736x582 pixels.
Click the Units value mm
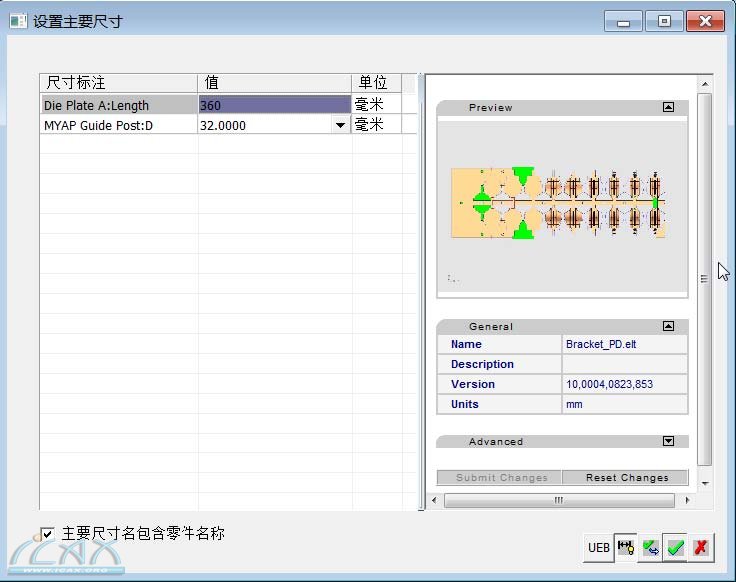[624, 404]
